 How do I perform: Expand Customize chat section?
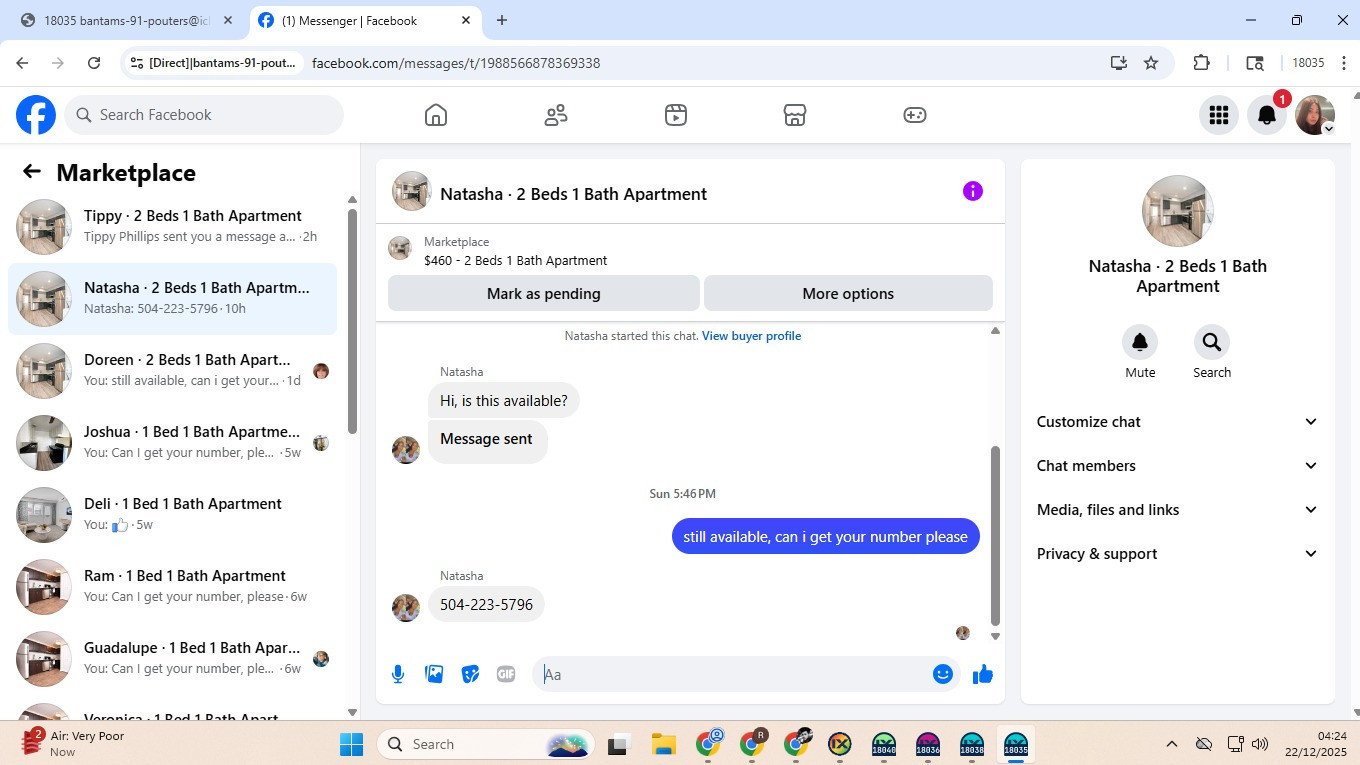point(1178,422)
